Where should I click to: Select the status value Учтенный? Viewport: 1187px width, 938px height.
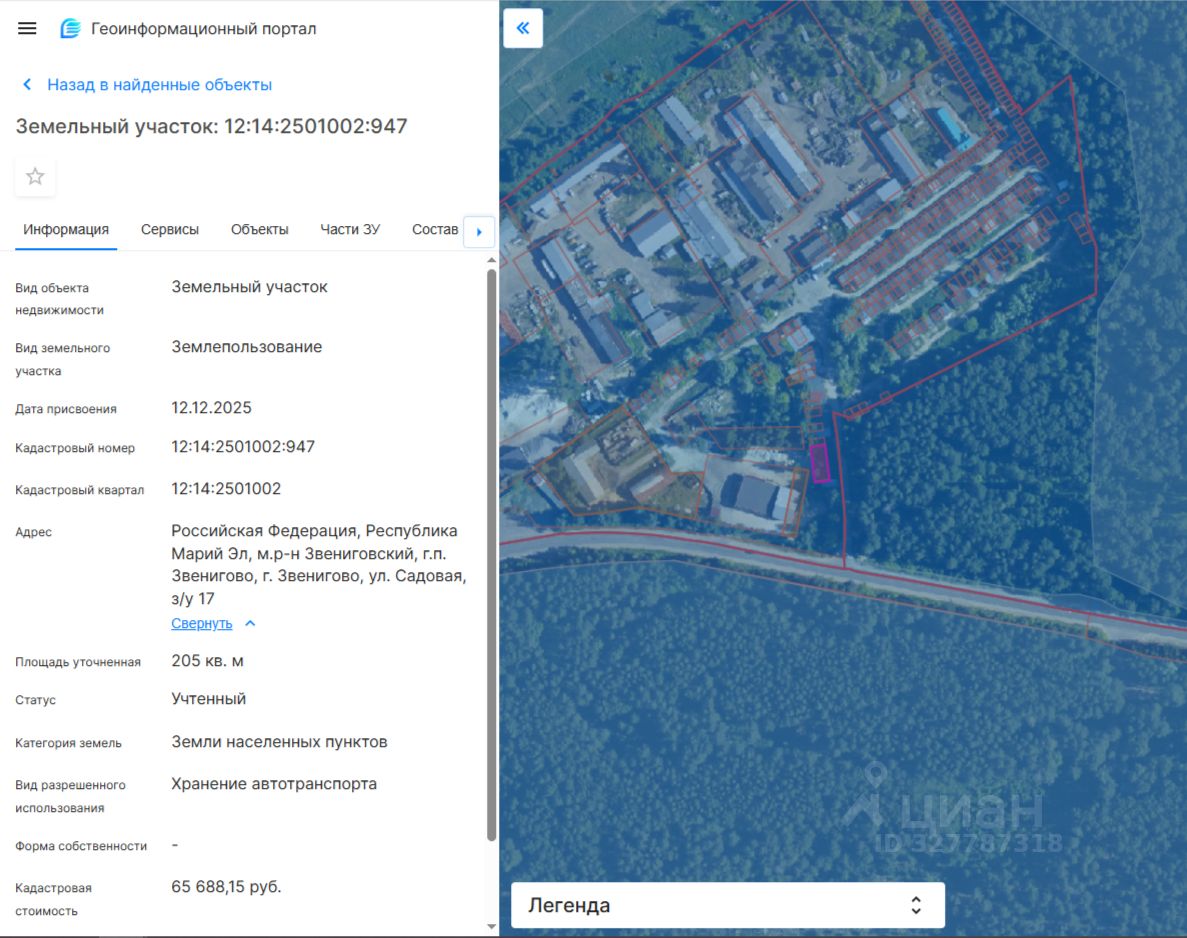208,699
